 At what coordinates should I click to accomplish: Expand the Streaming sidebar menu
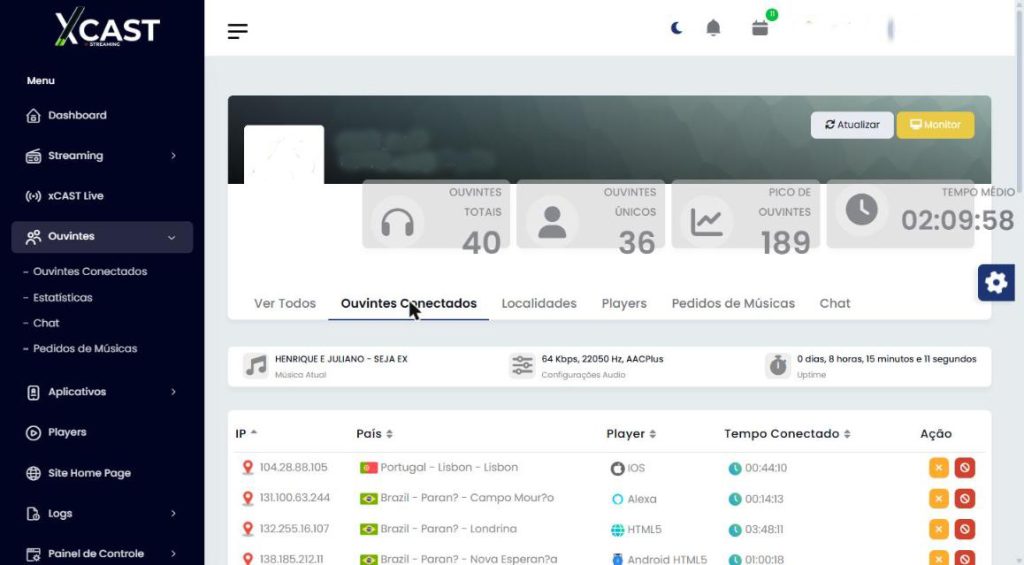point(101,155)
